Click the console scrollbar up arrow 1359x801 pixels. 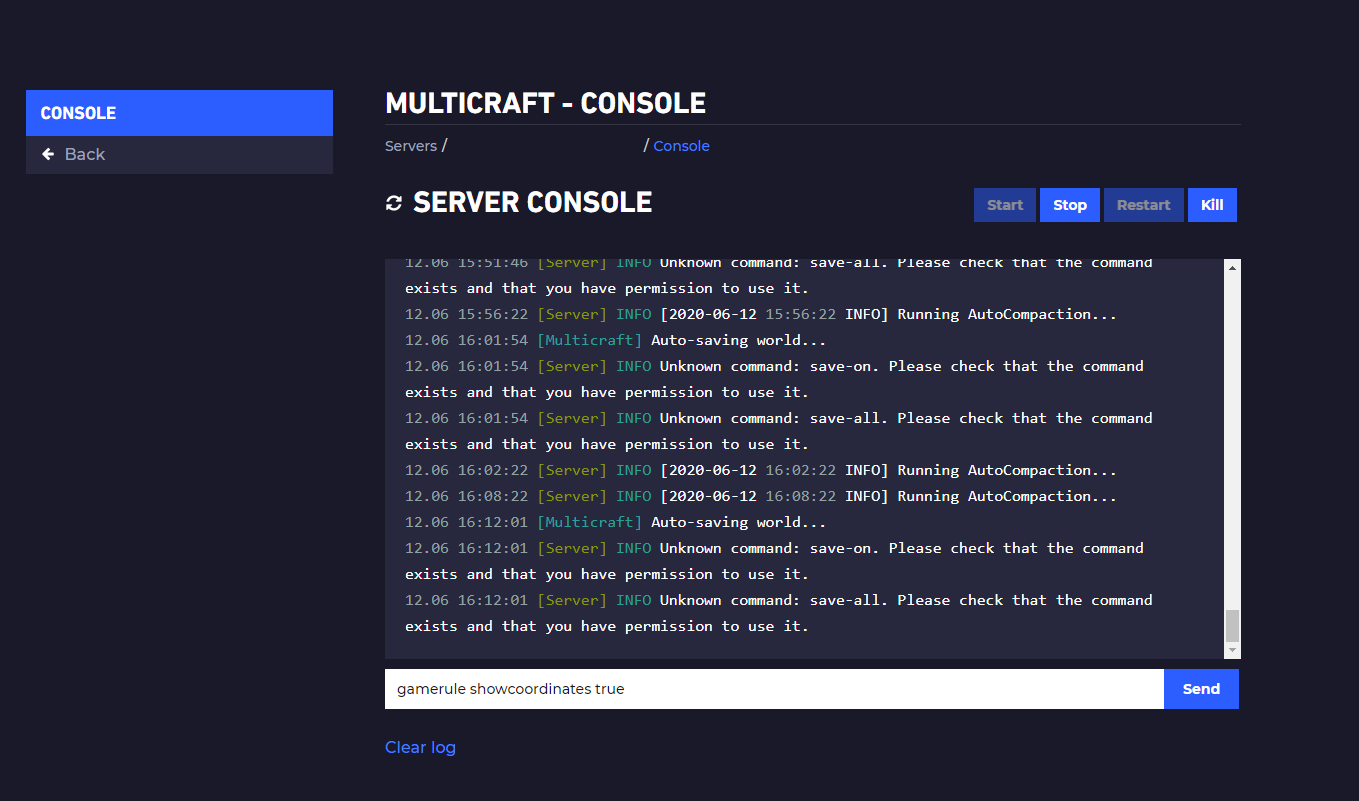tap(1231, 265)
